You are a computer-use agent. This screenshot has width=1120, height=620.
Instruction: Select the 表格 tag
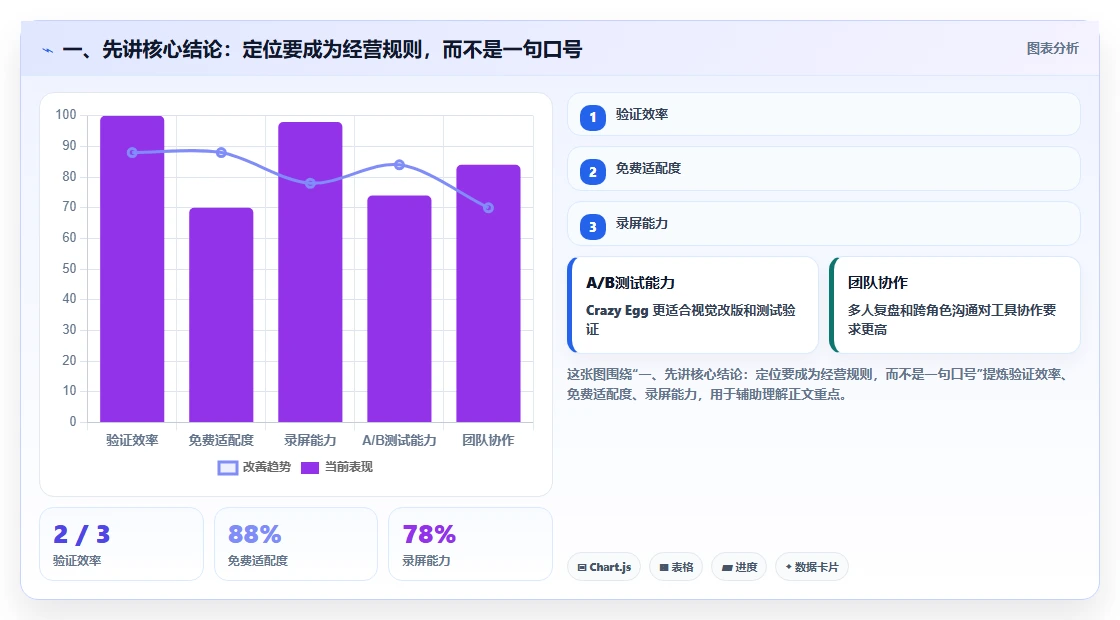pyautogui.click(x=676, y=567)
